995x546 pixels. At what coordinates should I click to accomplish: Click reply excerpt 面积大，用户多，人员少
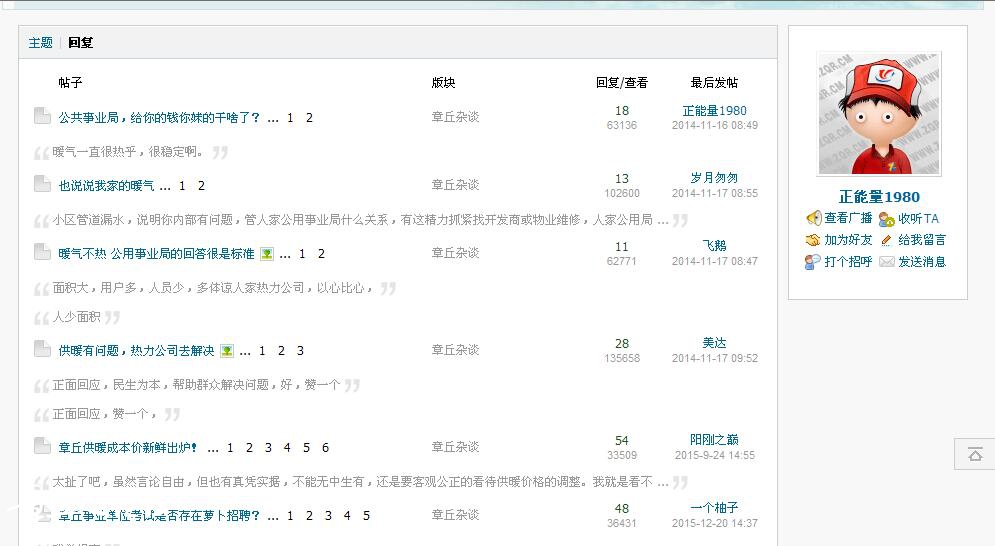click(x=213, y=288)
